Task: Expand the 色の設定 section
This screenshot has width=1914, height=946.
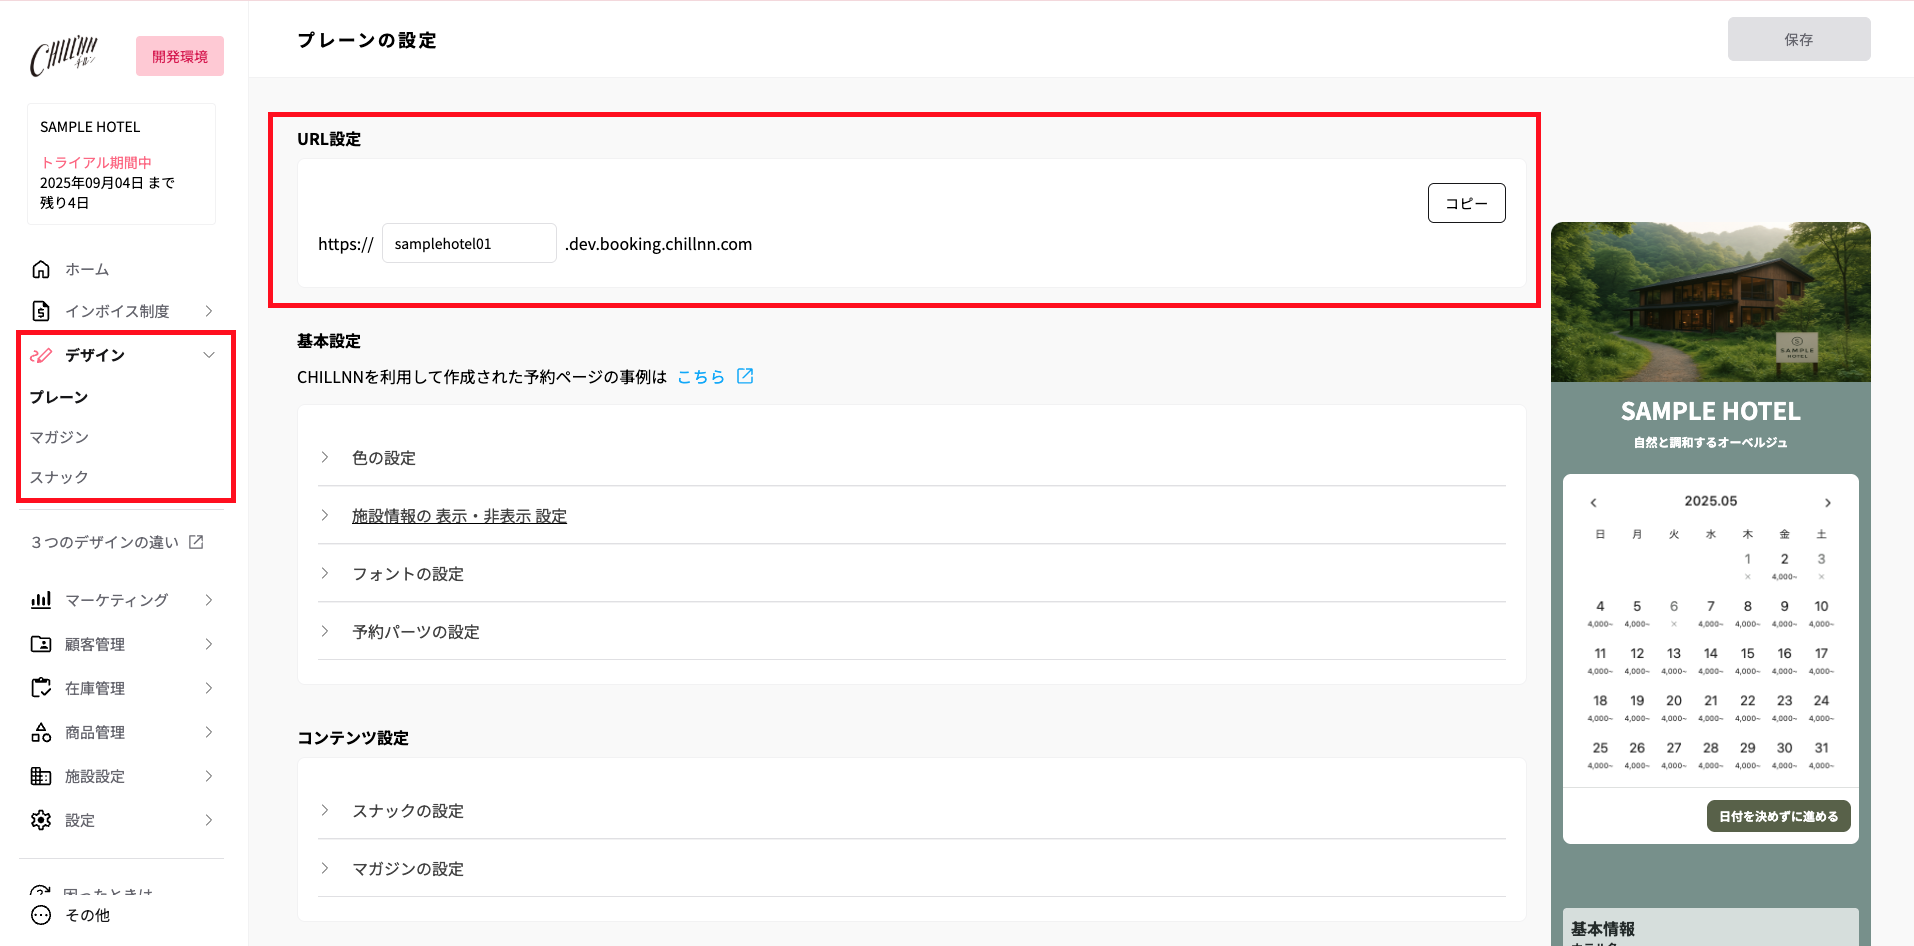Action: pyautogui.click(x=911, y=458)
